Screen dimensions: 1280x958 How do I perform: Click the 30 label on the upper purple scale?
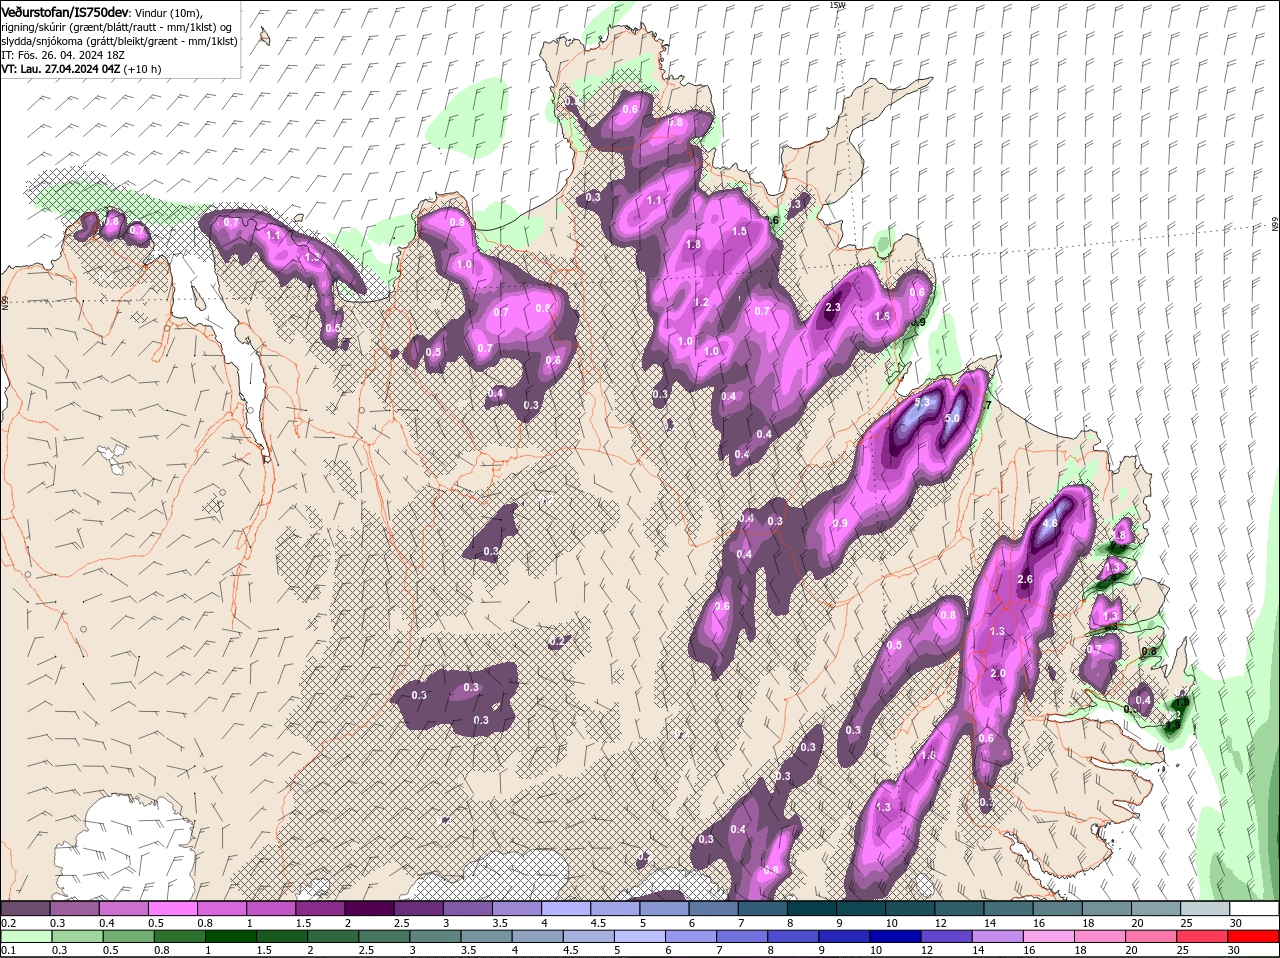click(x=1235, y=922)
